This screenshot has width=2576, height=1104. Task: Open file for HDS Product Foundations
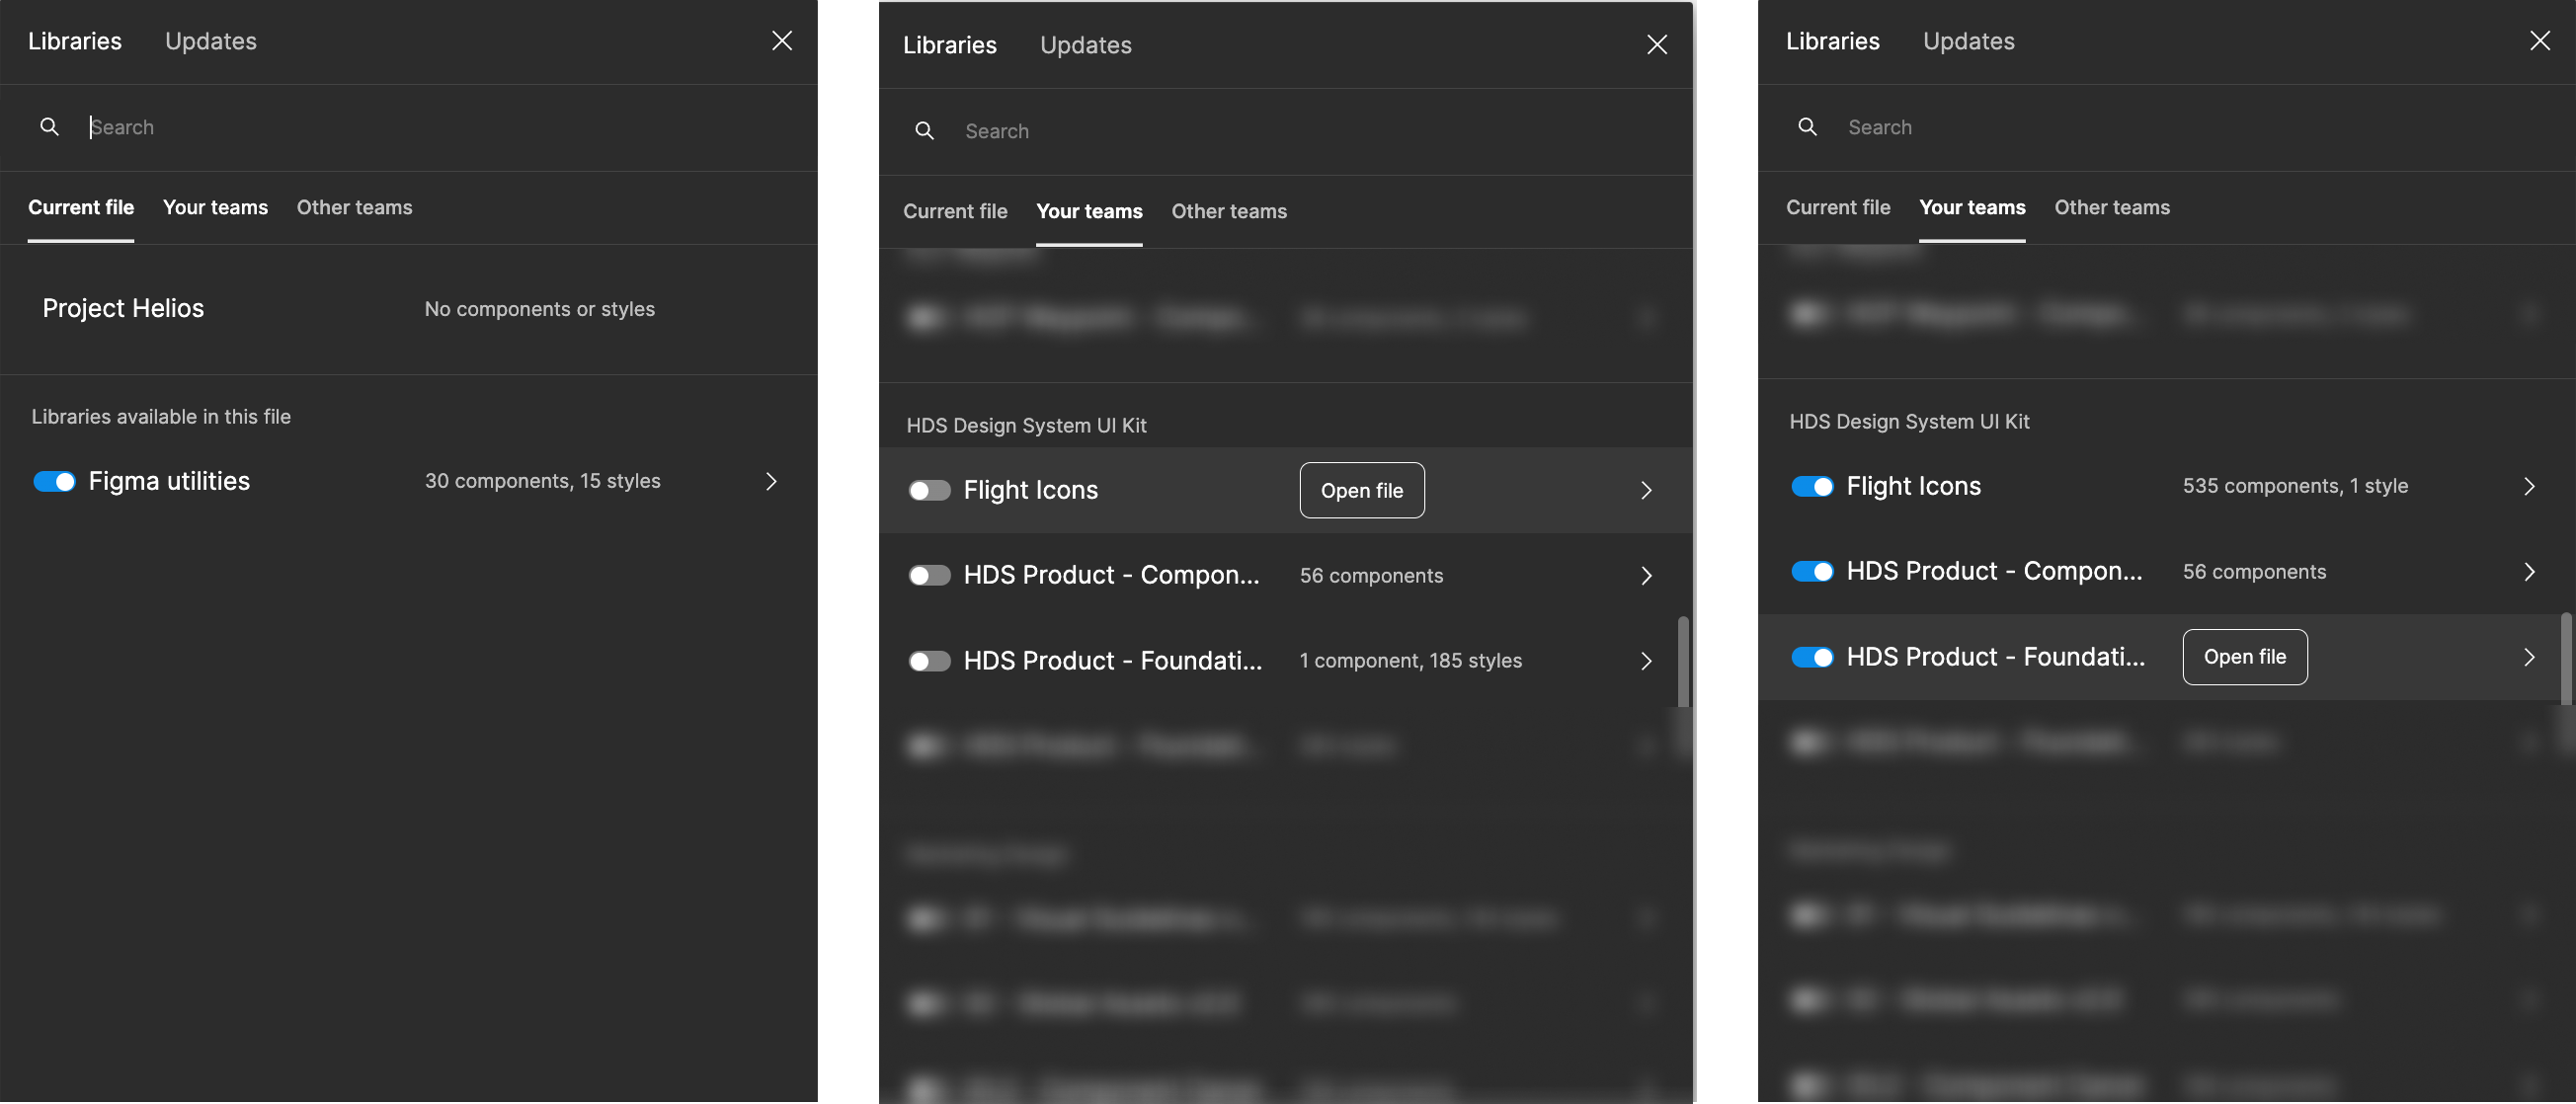pyautogui.click(x=2246, y=656)
